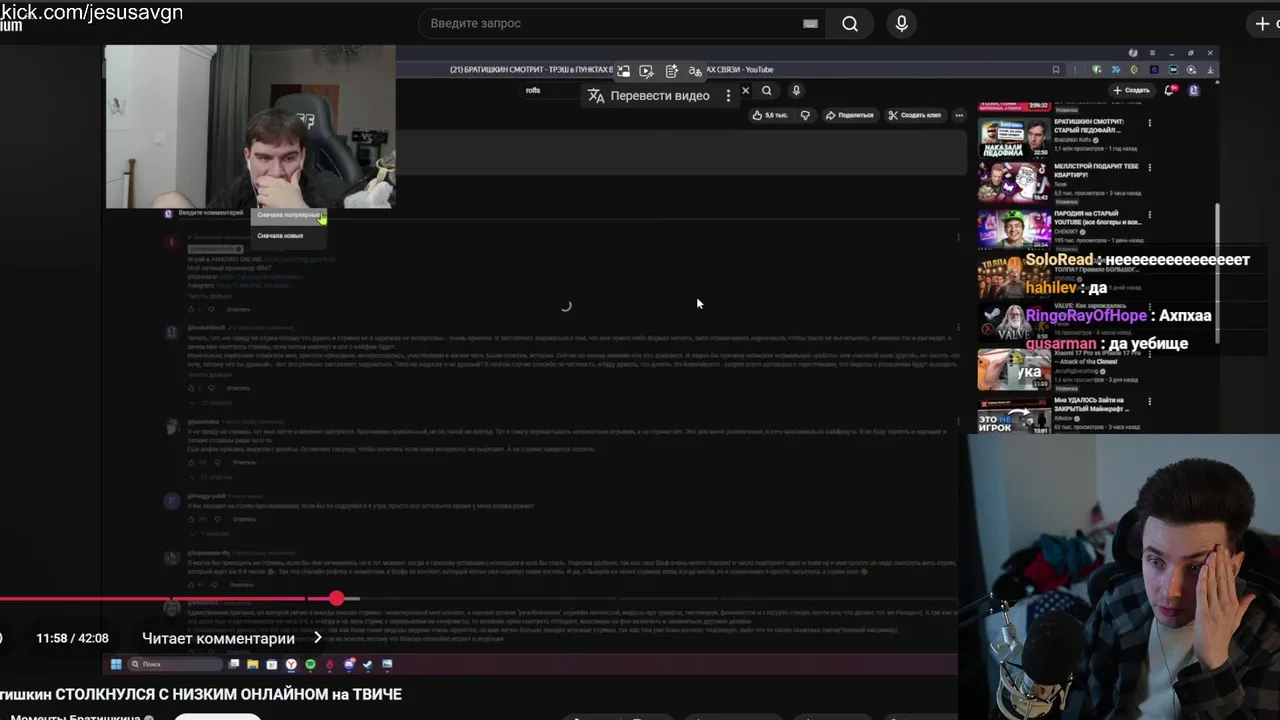Open 'МЕЛЛСТРОЙ ПОДАРИТ ТЕБЕ КВАРТИРУ' video thumbnail
Viewport: 1280px width, 720px height.
[x=1013, y=182]
